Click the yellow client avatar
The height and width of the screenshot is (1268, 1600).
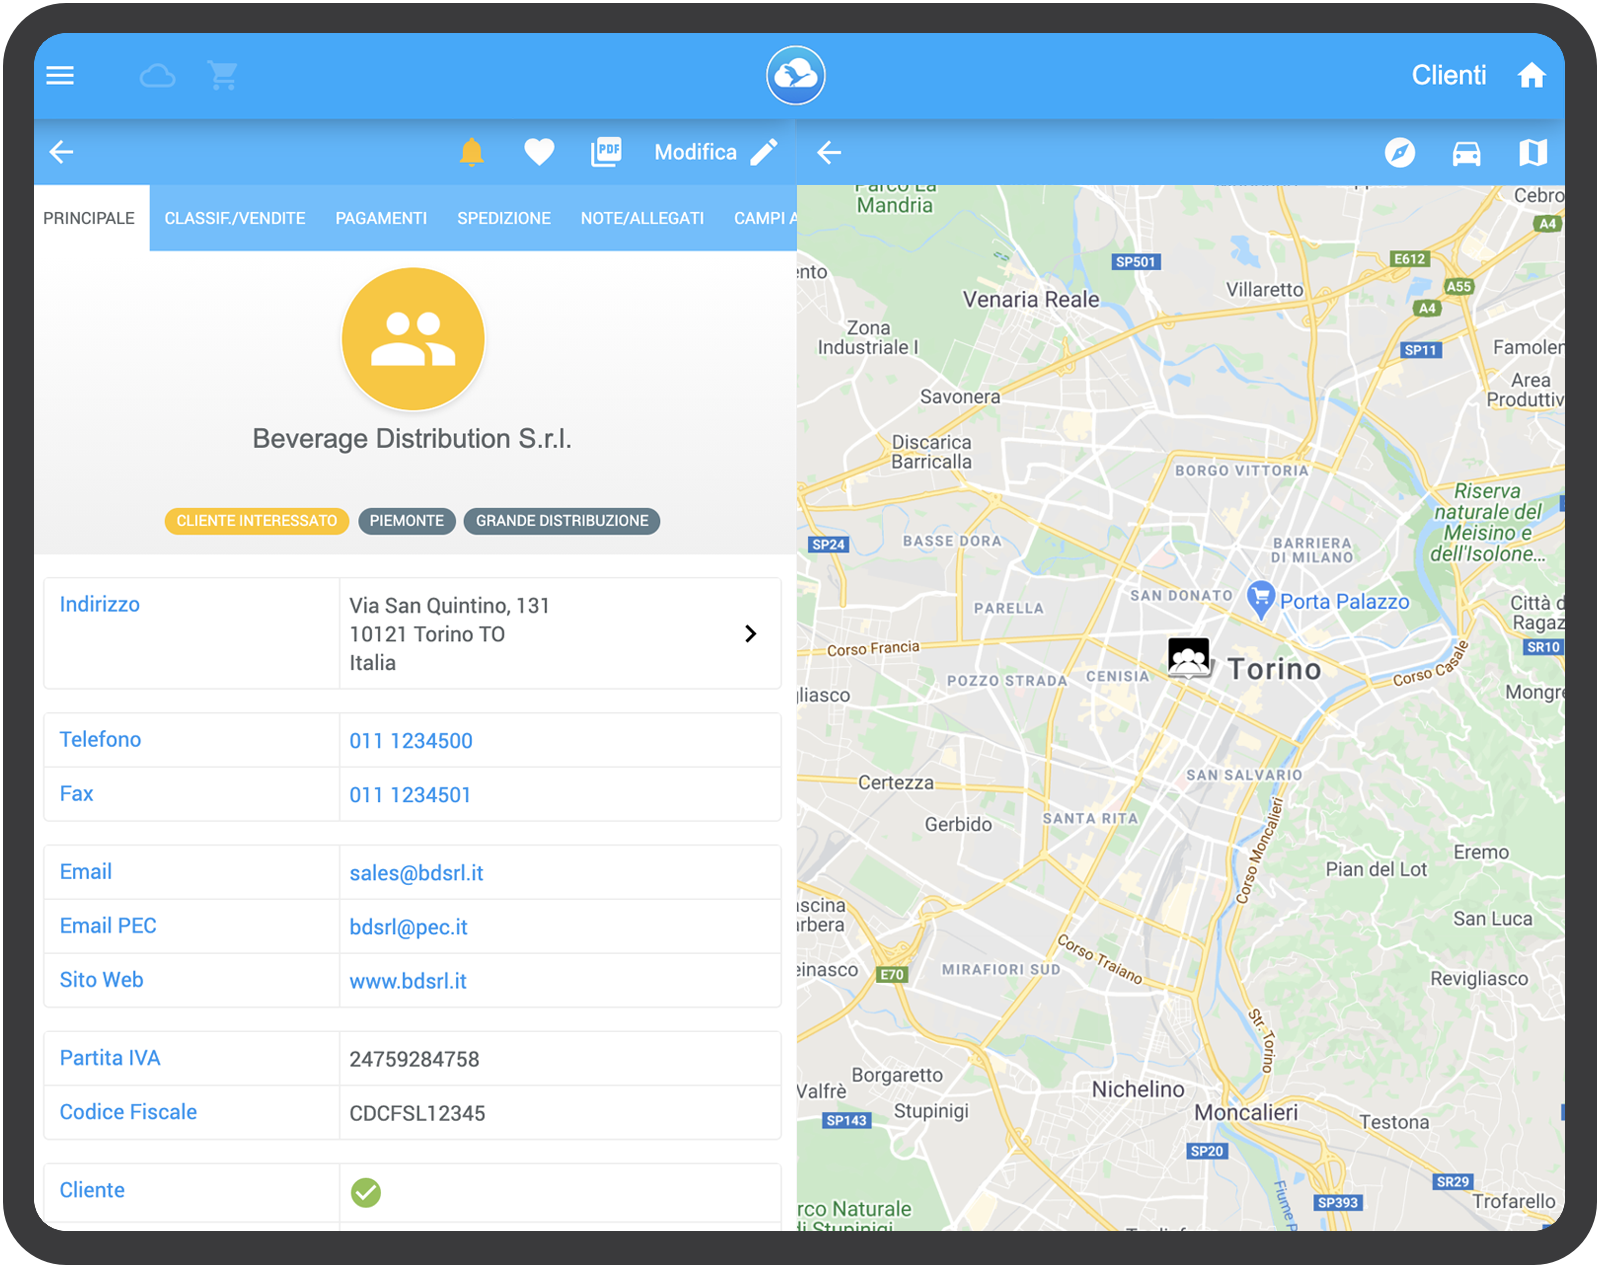(413, 339)
